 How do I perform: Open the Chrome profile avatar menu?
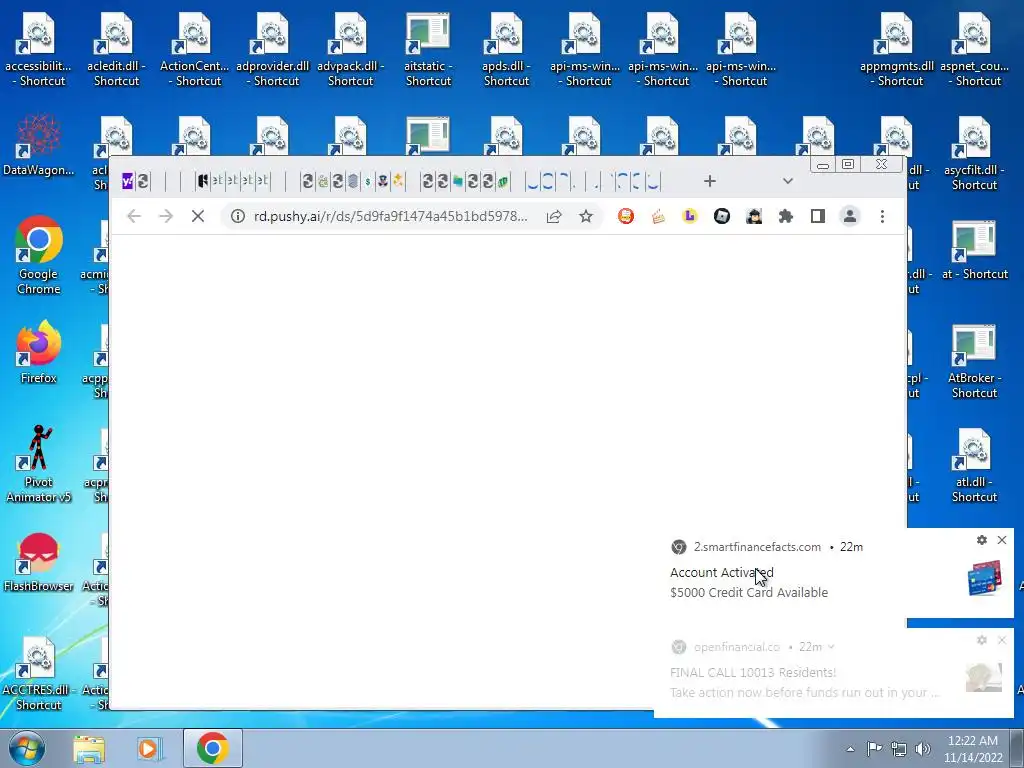[850, 216]
